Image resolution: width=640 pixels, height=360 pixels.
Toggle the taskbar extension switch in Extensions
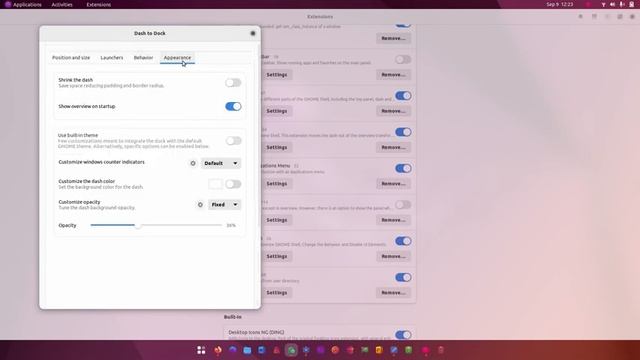click(x=403, y=60)
